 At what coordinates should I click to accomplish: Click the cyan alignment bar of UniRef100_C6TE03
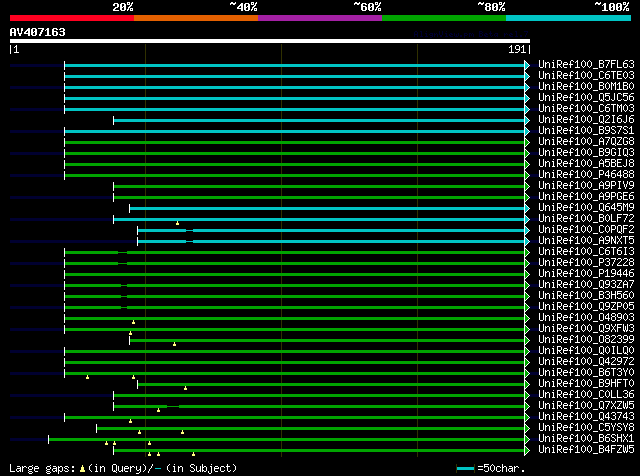[x=295, y=76]
